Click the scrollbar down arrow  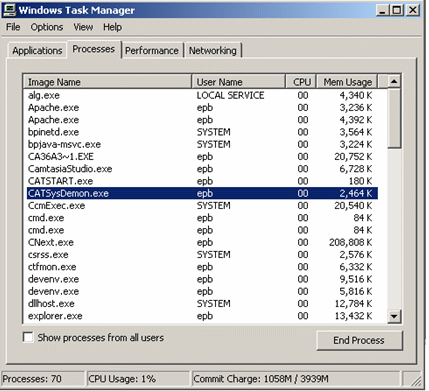pyautogui.click(x=394, y=316)
